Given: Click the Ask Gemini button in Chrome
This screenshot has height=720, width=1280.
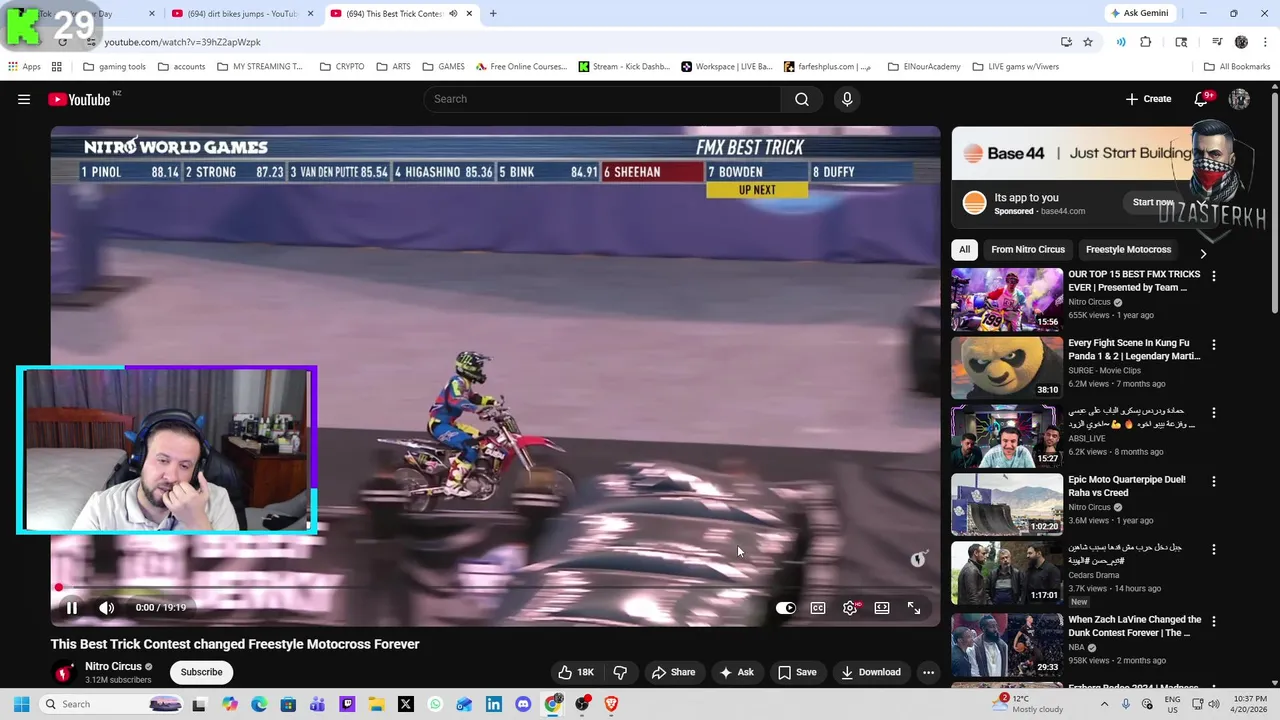Looking at the screenshot, I should (1139, 14).
